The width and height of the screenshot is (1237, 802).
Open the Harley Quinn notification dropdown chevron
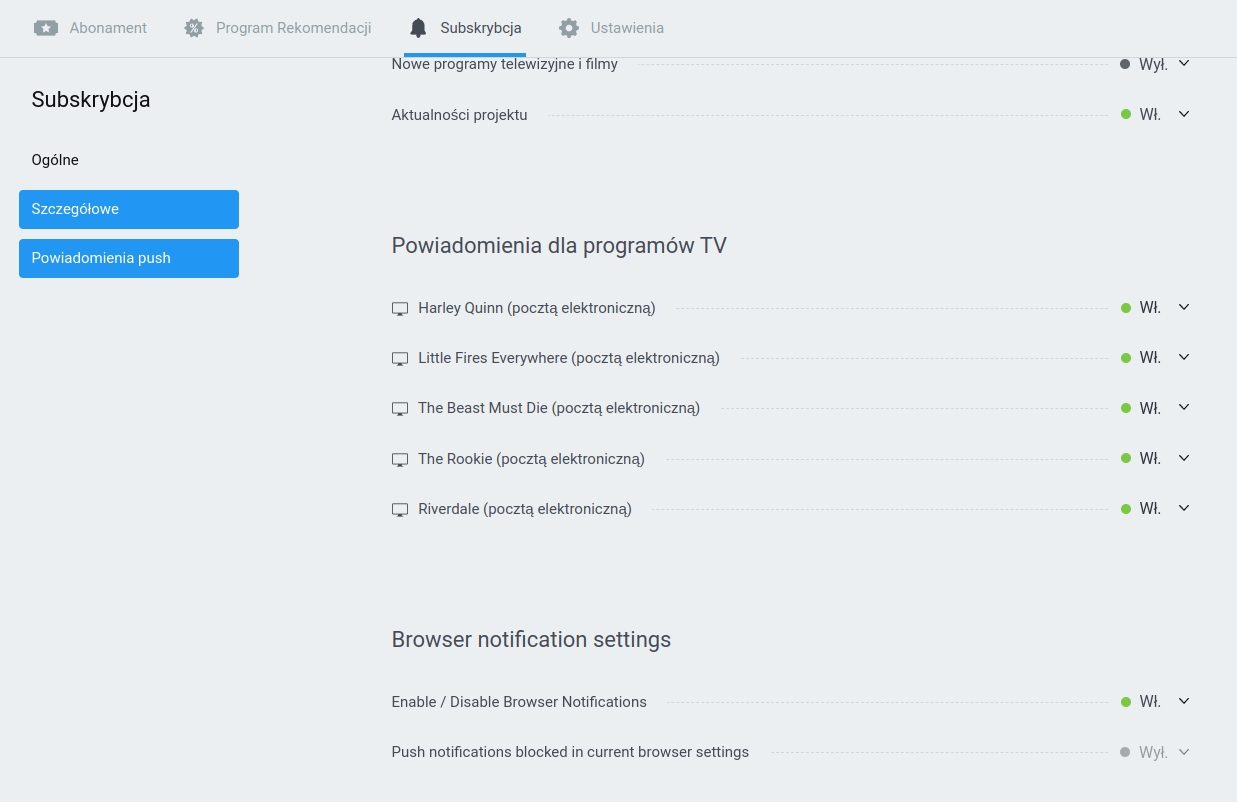click(1184, 307)
